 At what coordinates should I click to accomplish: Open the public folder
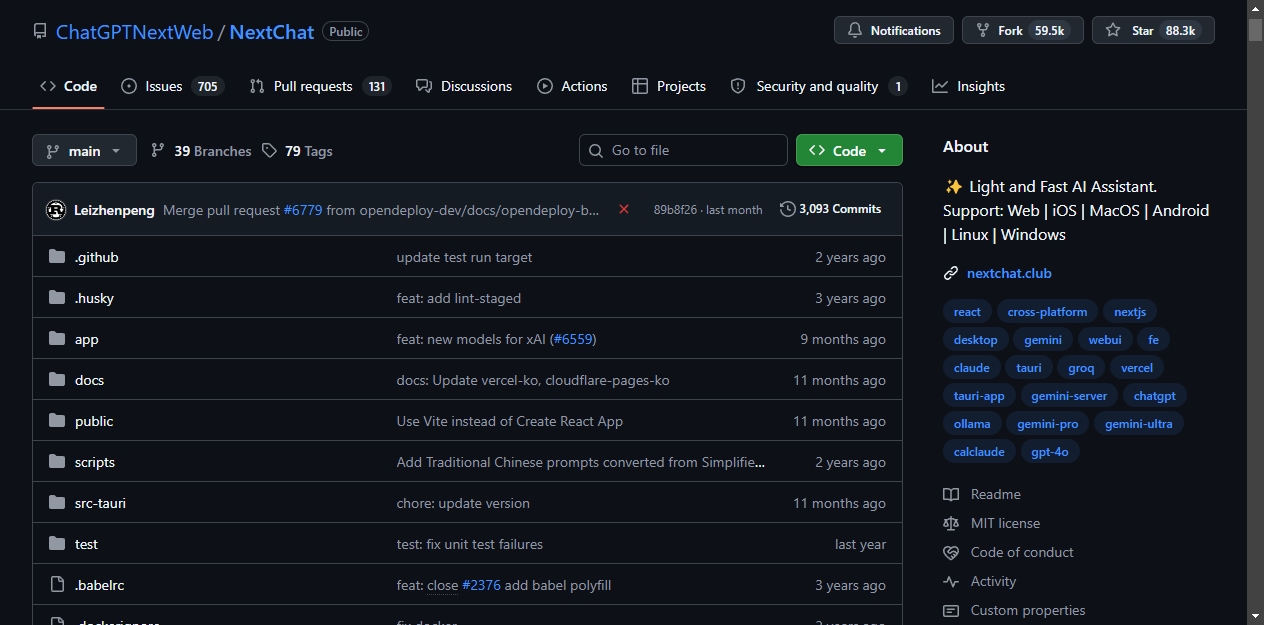point(94,421)
